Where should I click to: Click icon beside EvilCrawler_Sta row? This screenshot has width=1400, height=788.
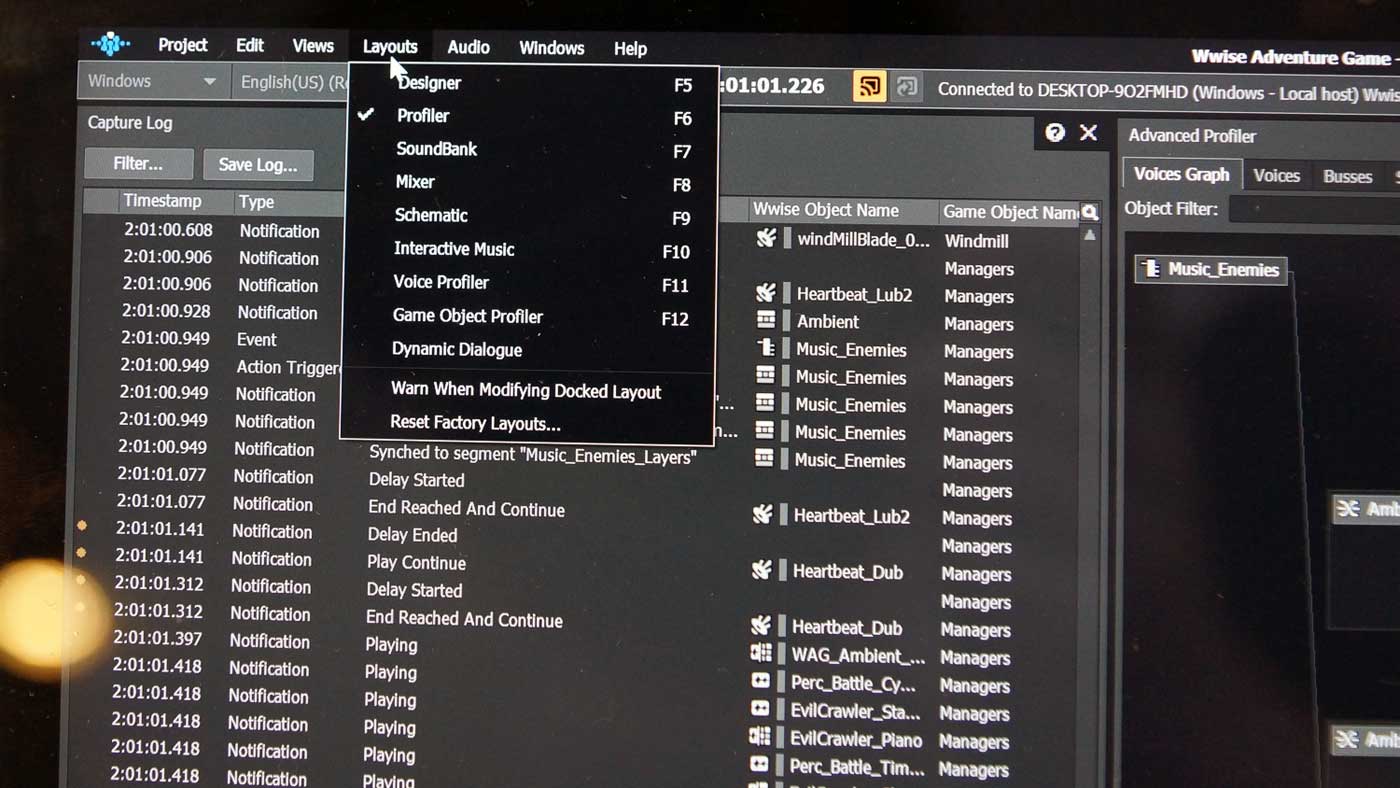point(760,711)
